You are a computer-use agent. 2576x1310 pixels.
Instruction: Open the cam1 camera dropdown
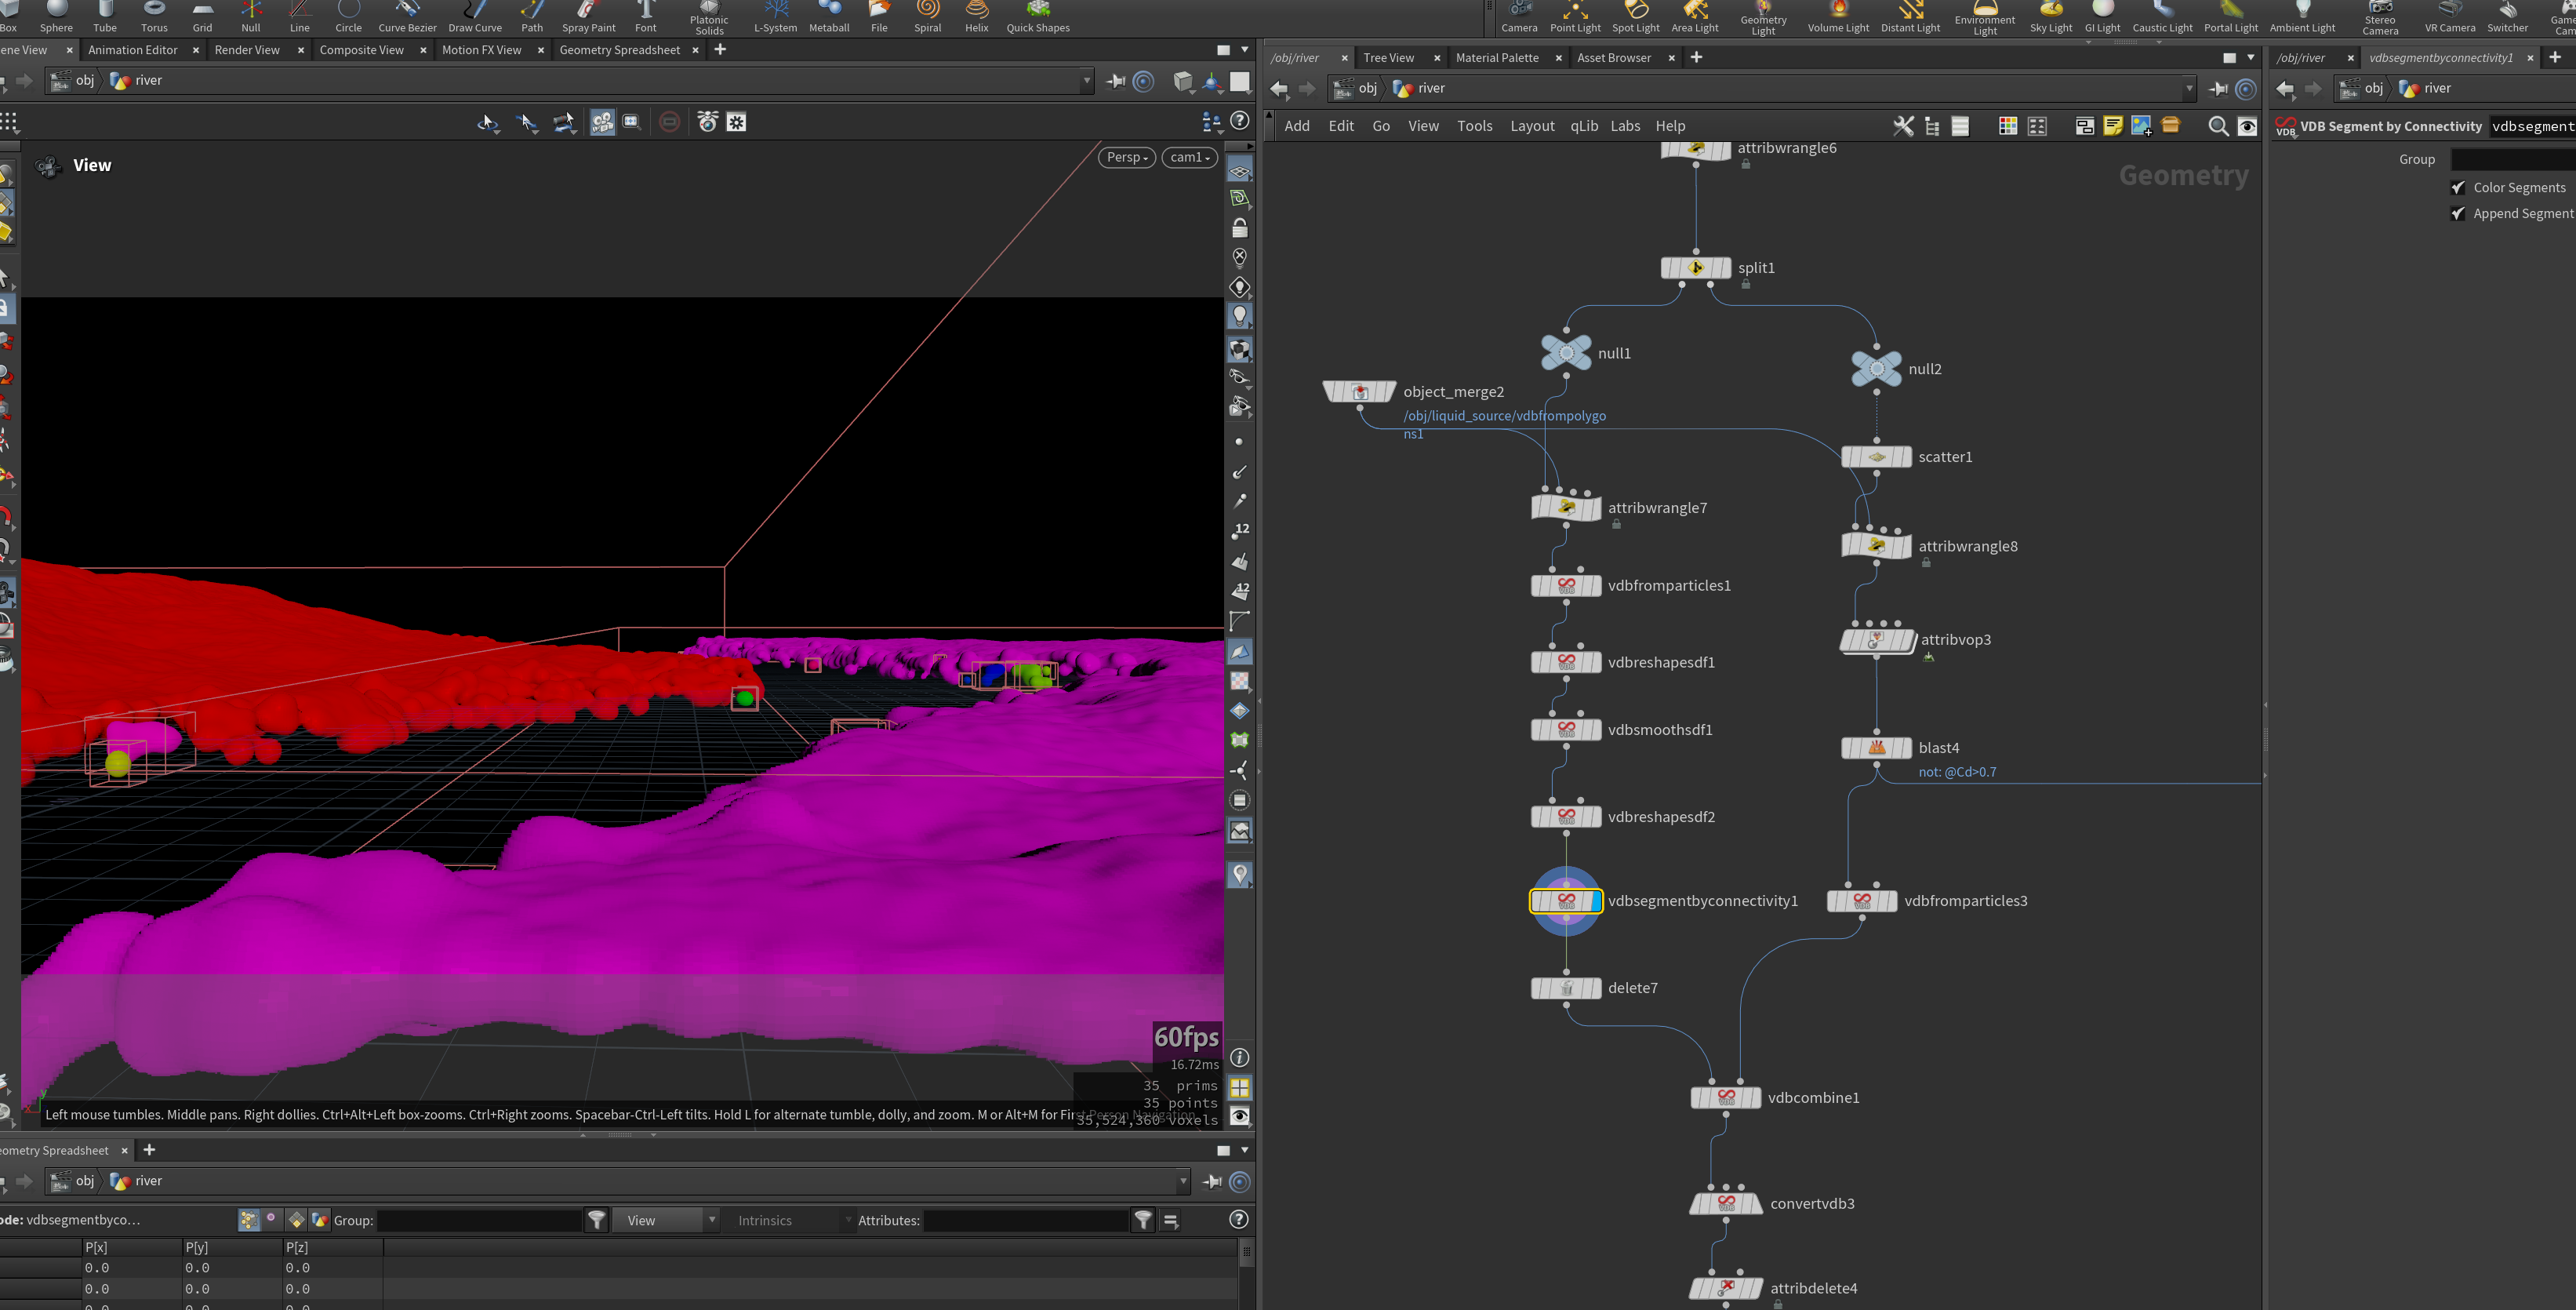pyautogui.click(x=1190, y=157)
